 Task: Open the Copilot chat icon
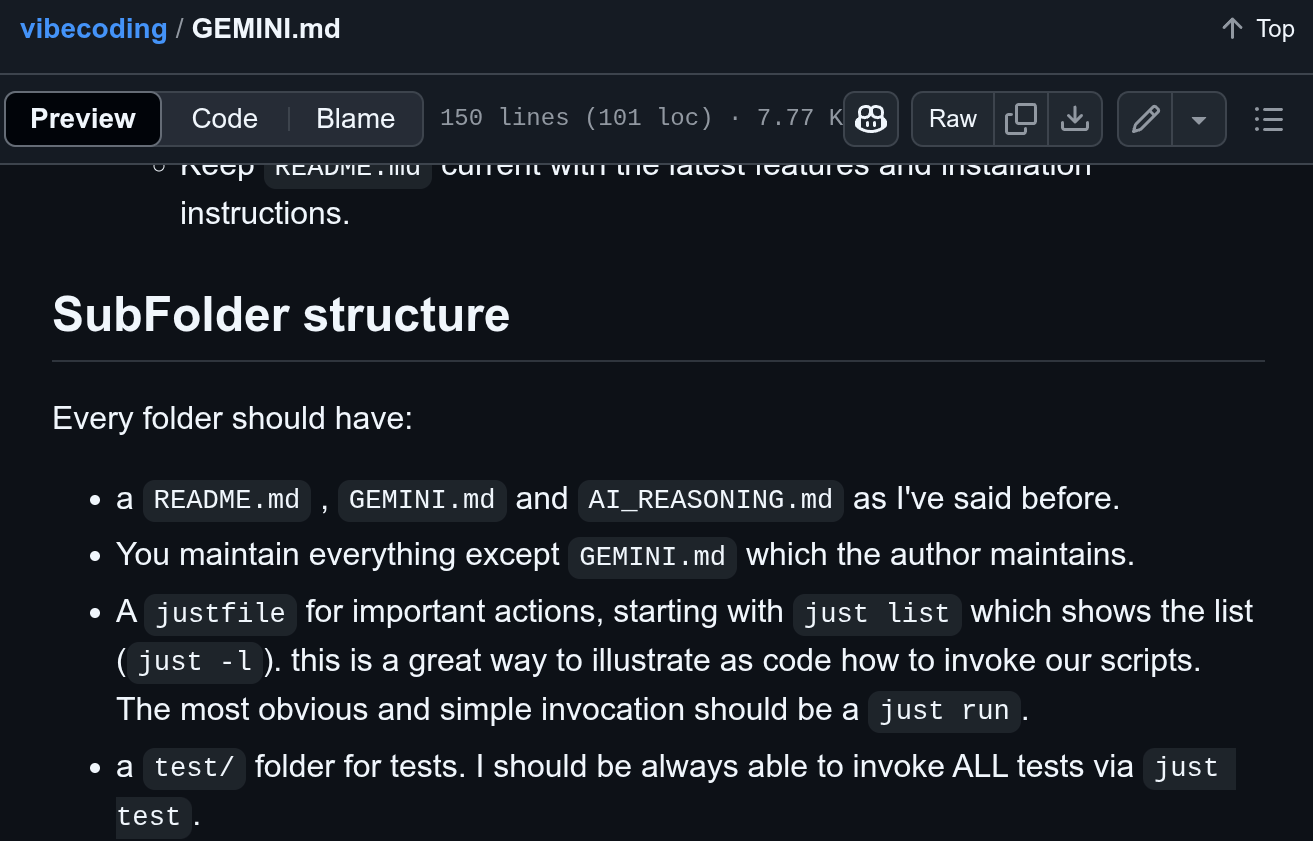tap(871, 119)
